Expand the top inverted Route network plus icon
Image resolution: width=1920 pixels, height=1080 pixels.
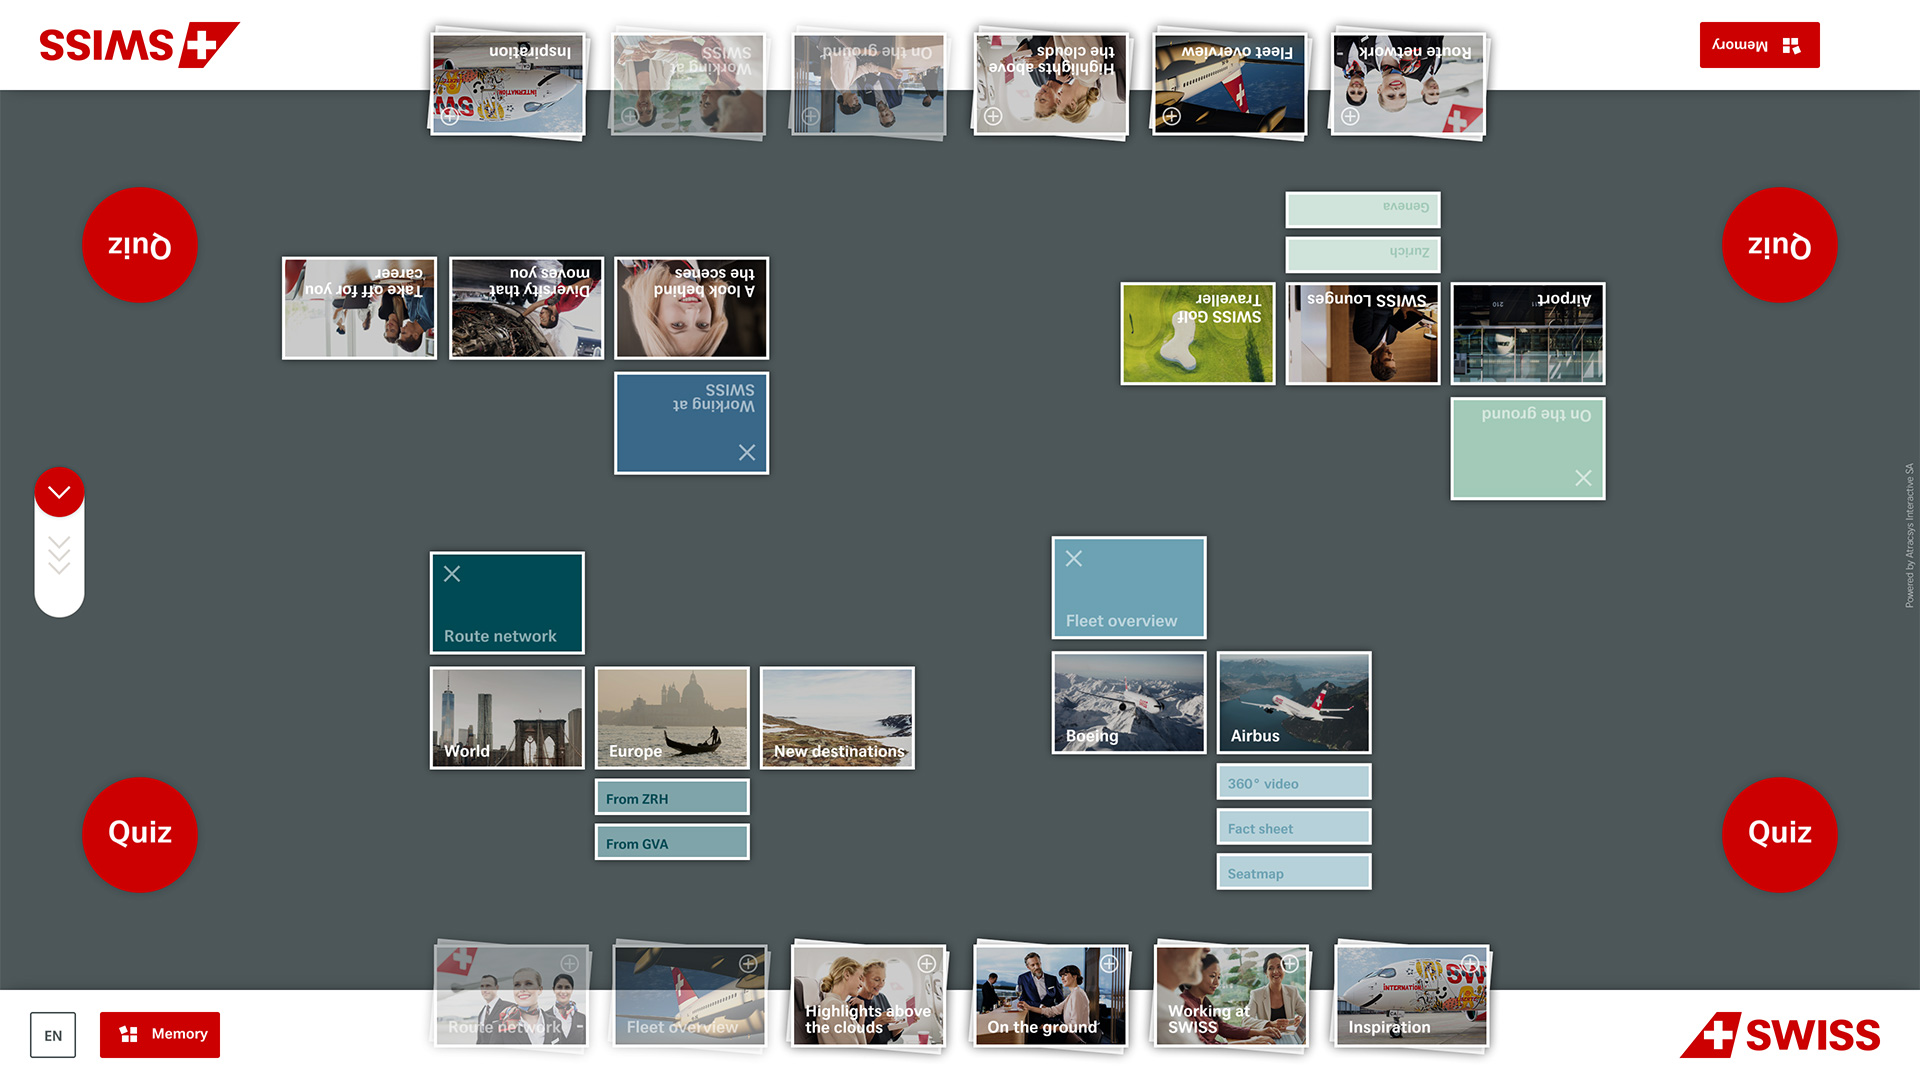point(1350,117)
